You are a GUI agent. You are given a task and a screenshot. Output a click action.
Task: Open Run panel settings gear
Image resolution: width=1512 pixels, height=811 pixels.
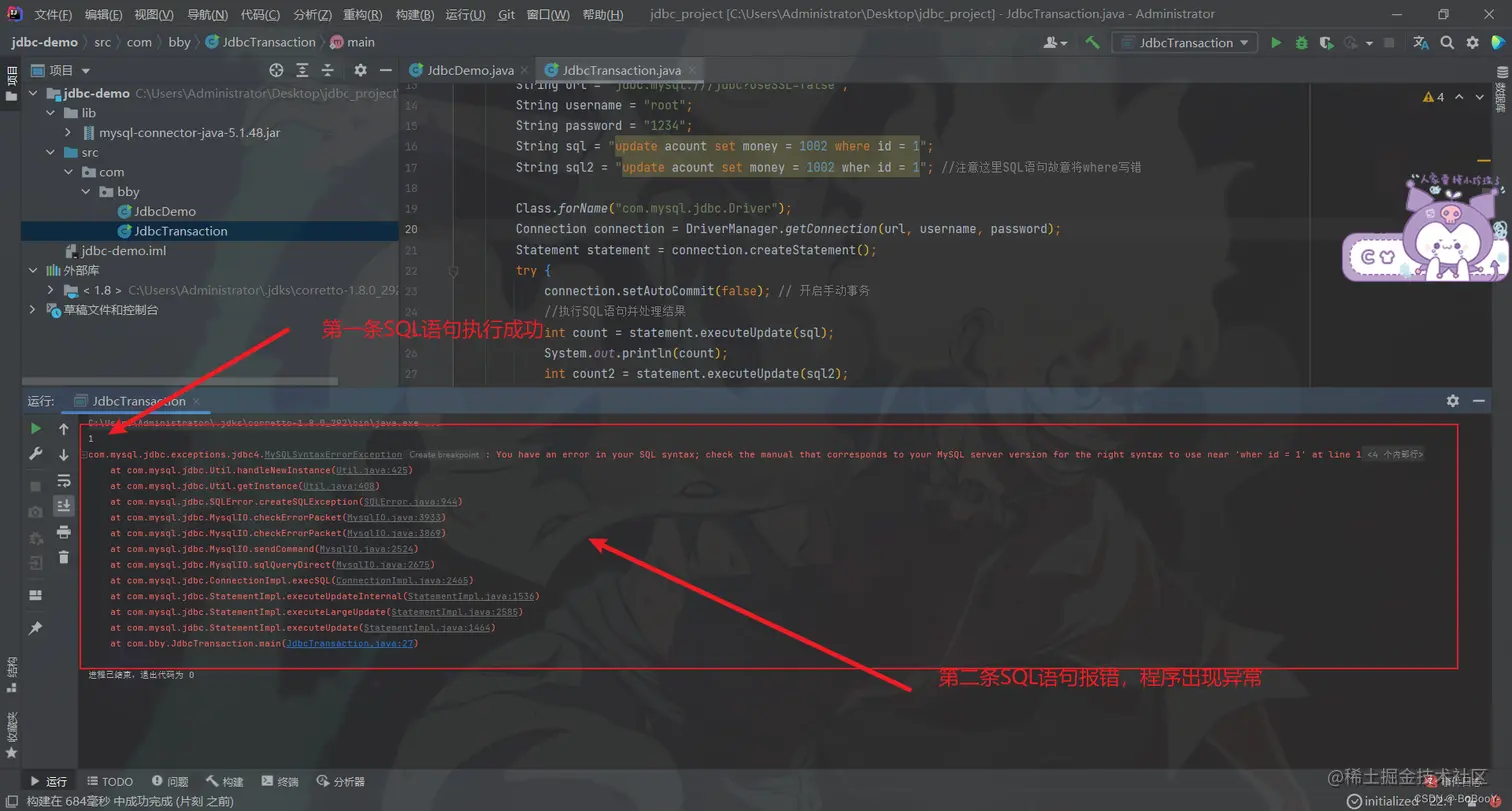1452,400
